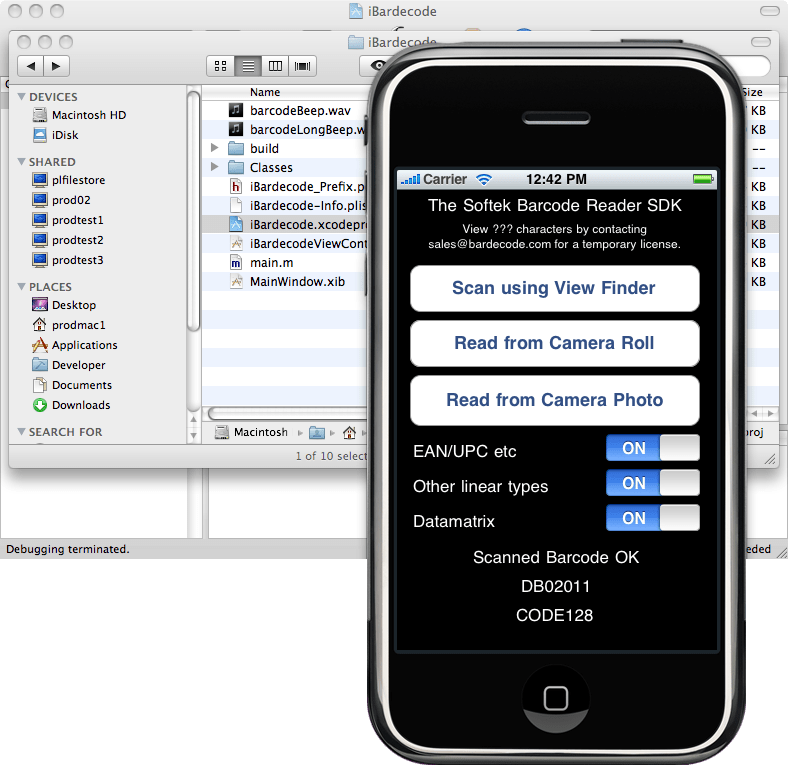
Task: Collapse the SHARED sidebar section
Action: point(21,162)
